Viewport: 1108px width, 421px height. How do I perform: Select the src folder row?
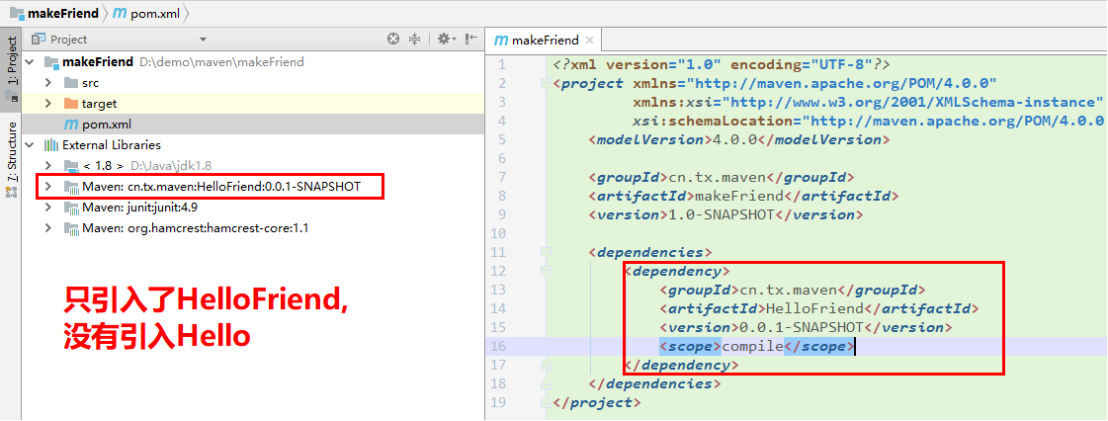point(253,83)
